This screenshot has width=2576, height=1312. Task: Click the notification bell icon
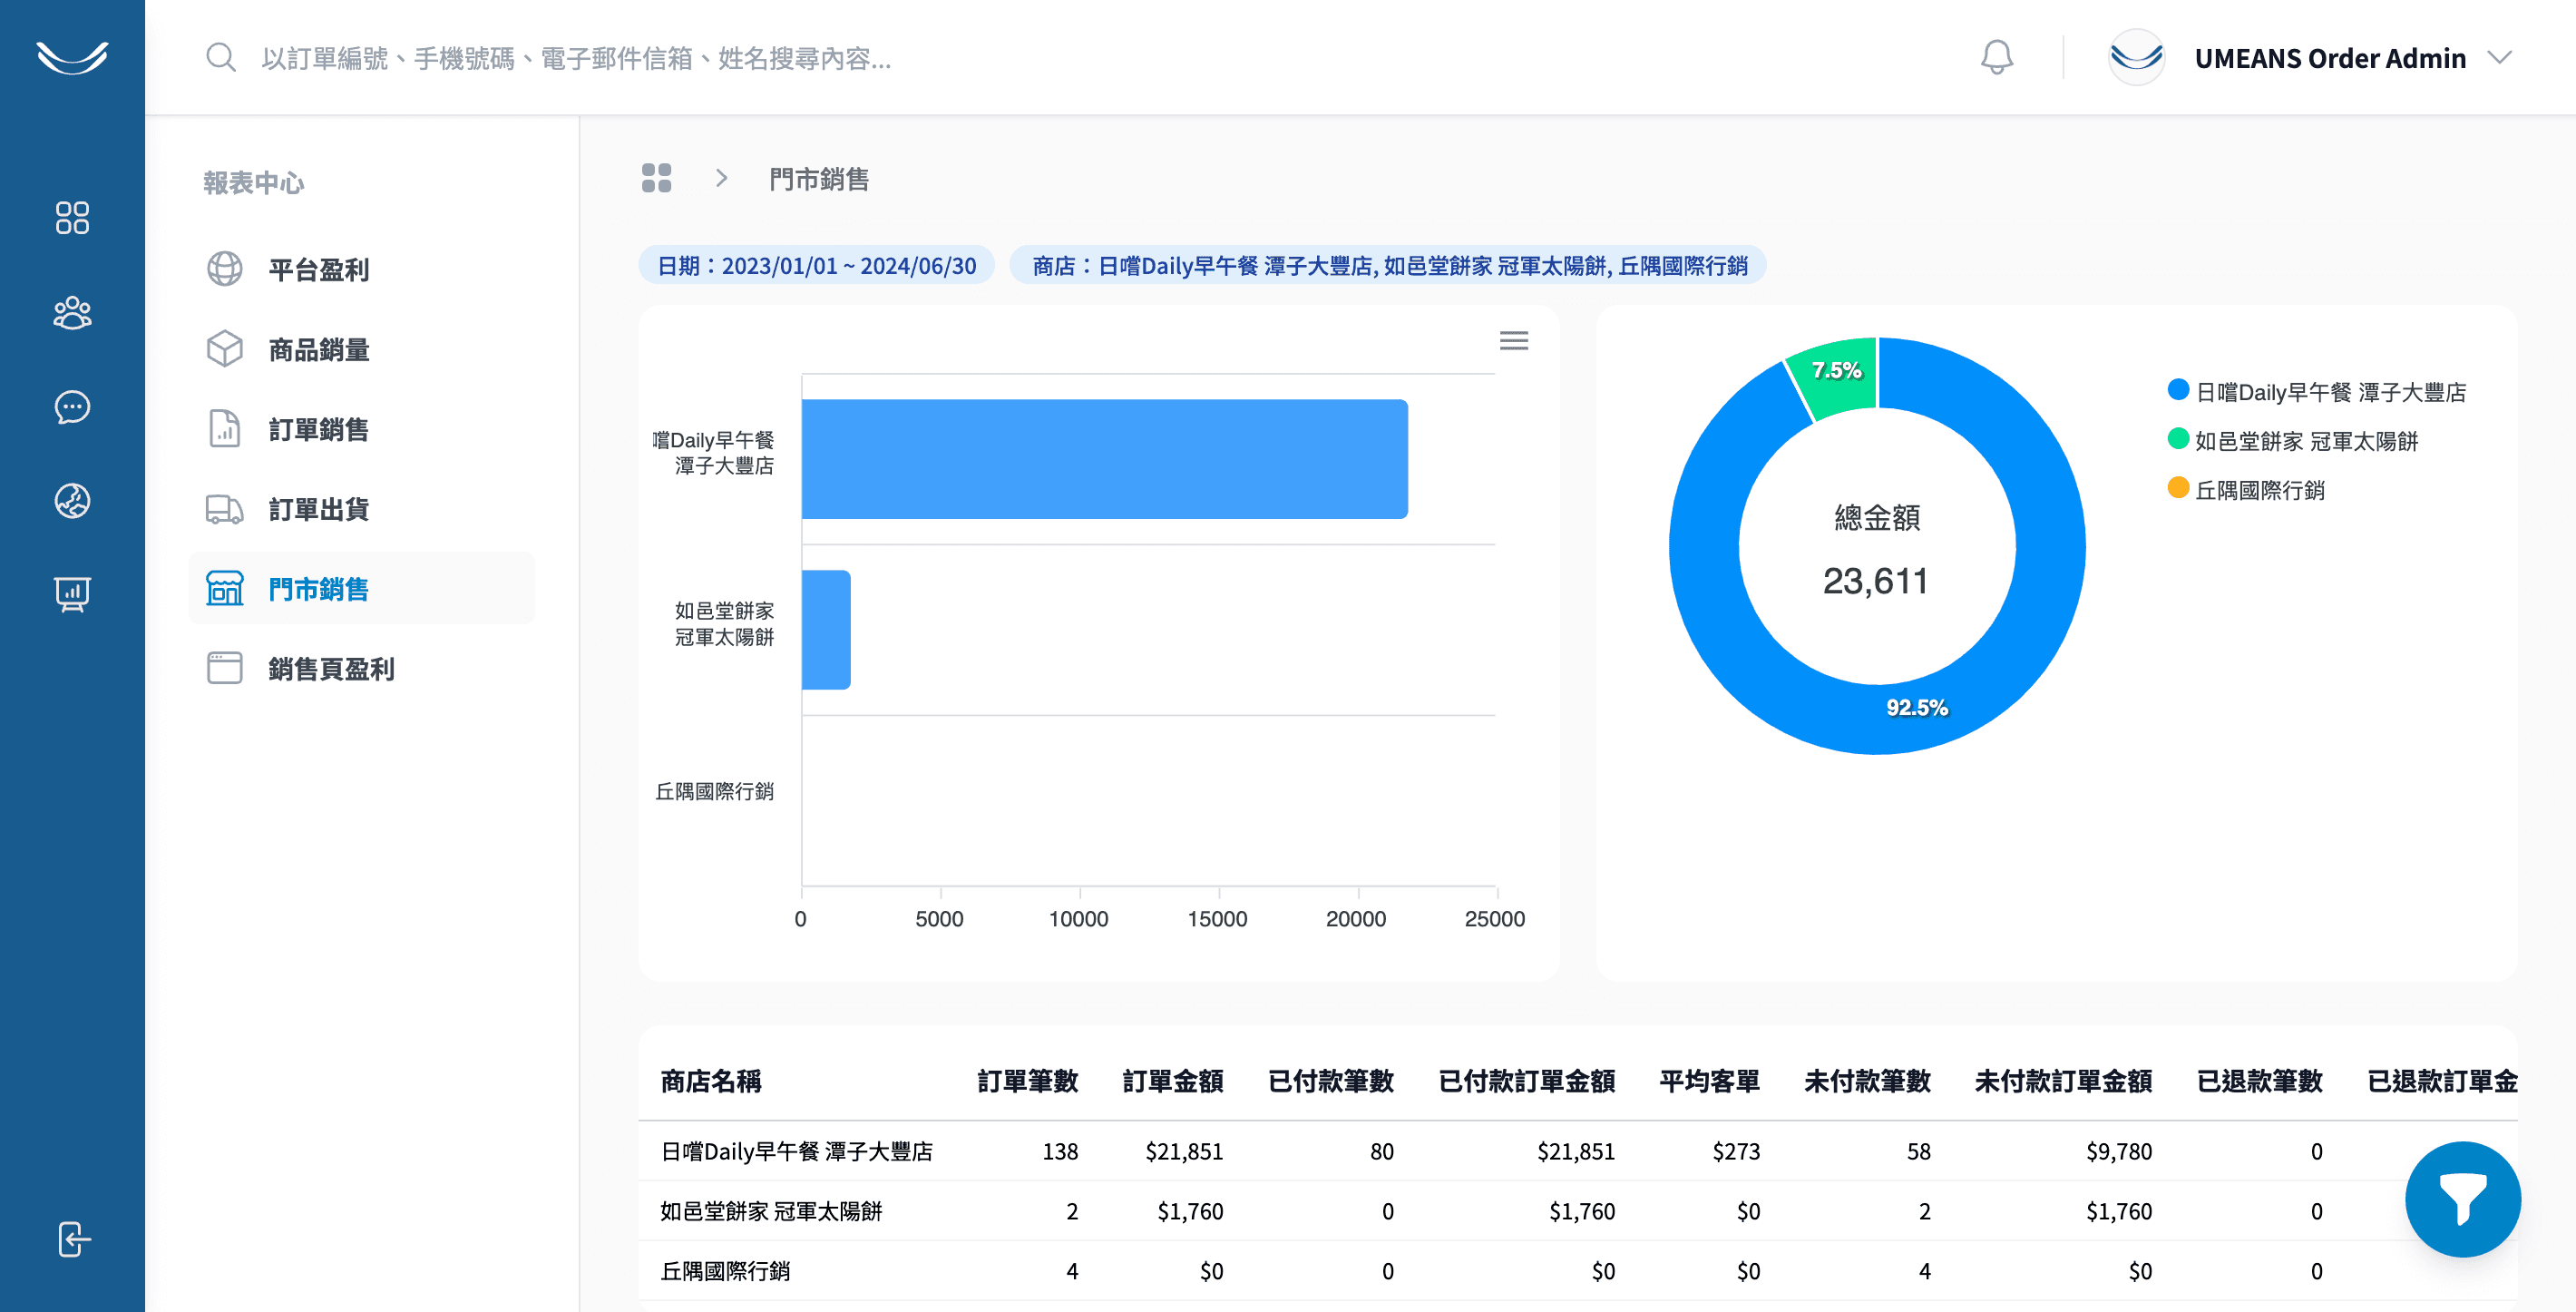pos(1996,57)
